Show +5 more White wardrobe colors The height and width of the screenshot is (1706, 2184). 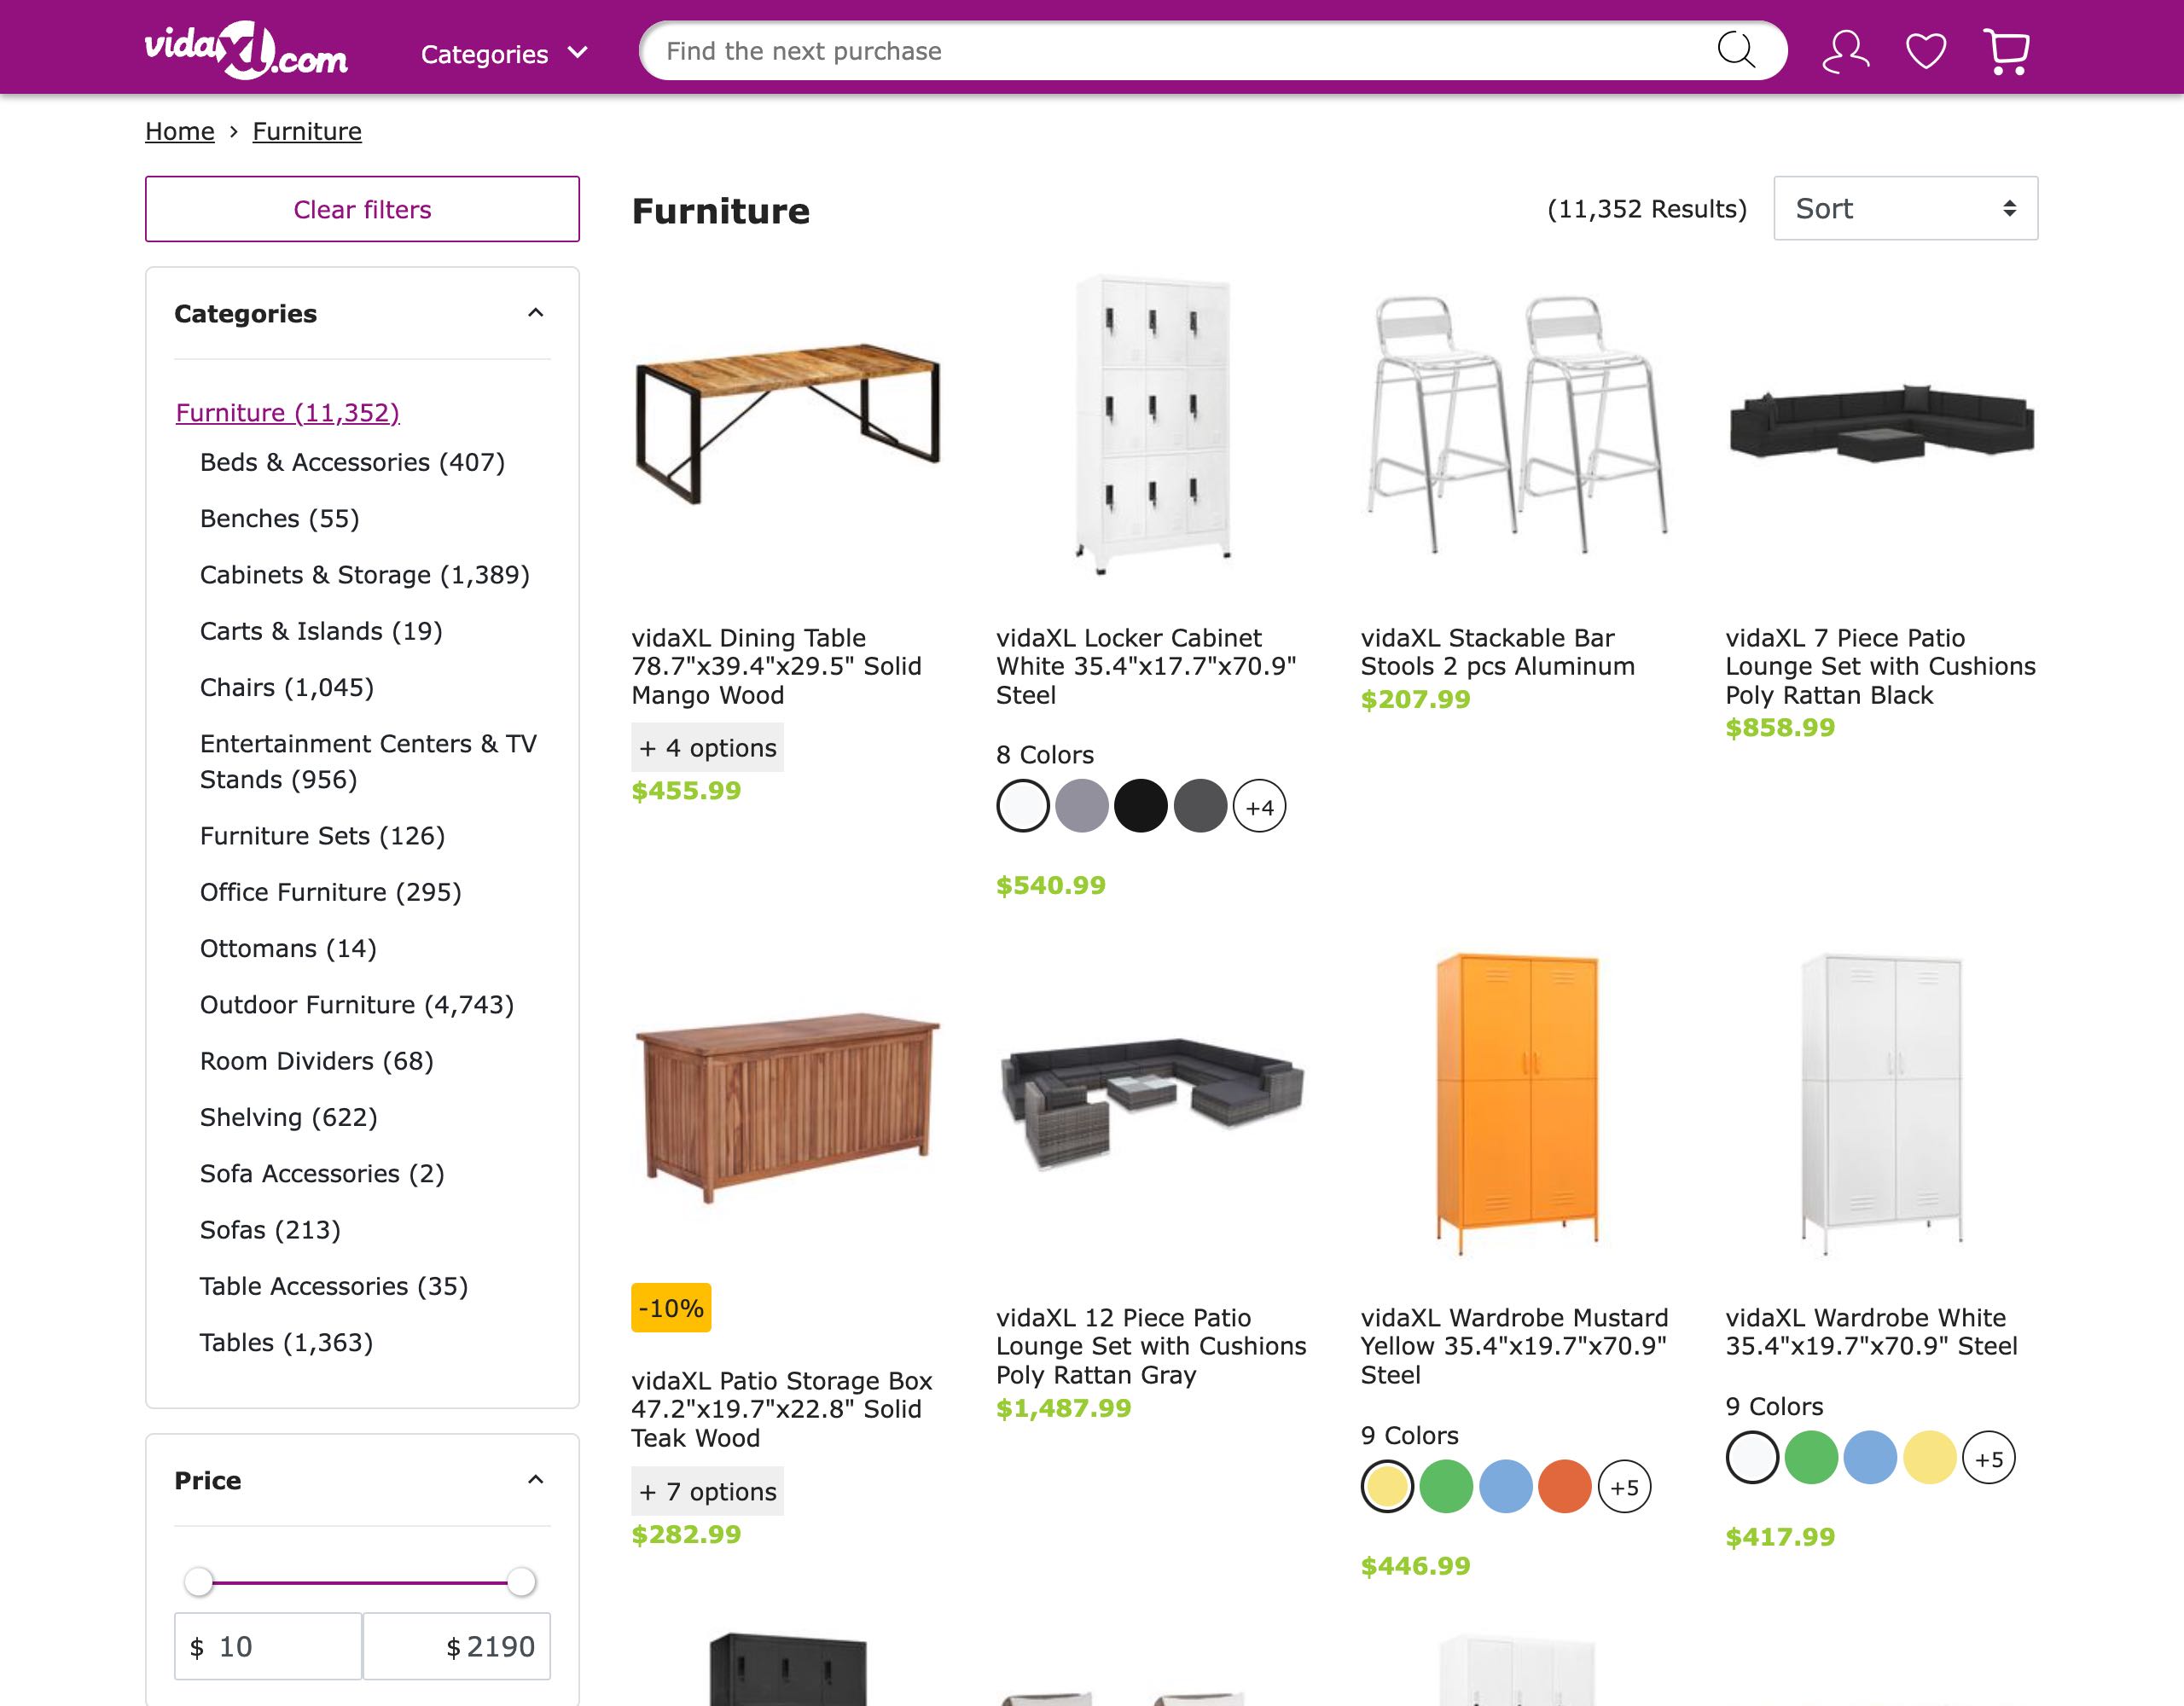(x=1988, y=1458)
